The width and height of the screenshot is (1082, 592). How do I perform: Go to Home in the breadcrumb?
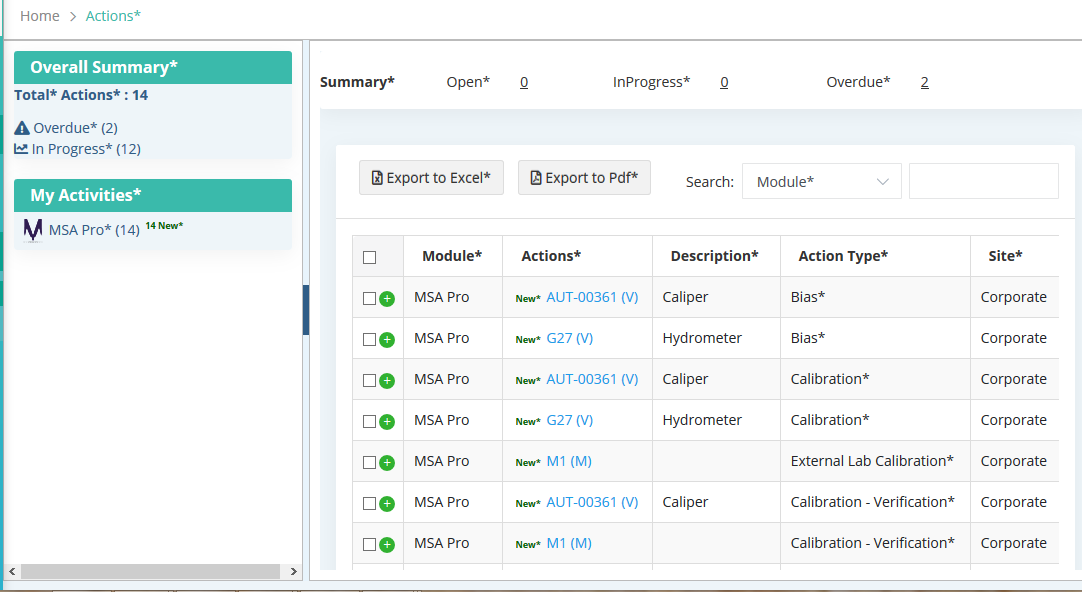[39, 16]
